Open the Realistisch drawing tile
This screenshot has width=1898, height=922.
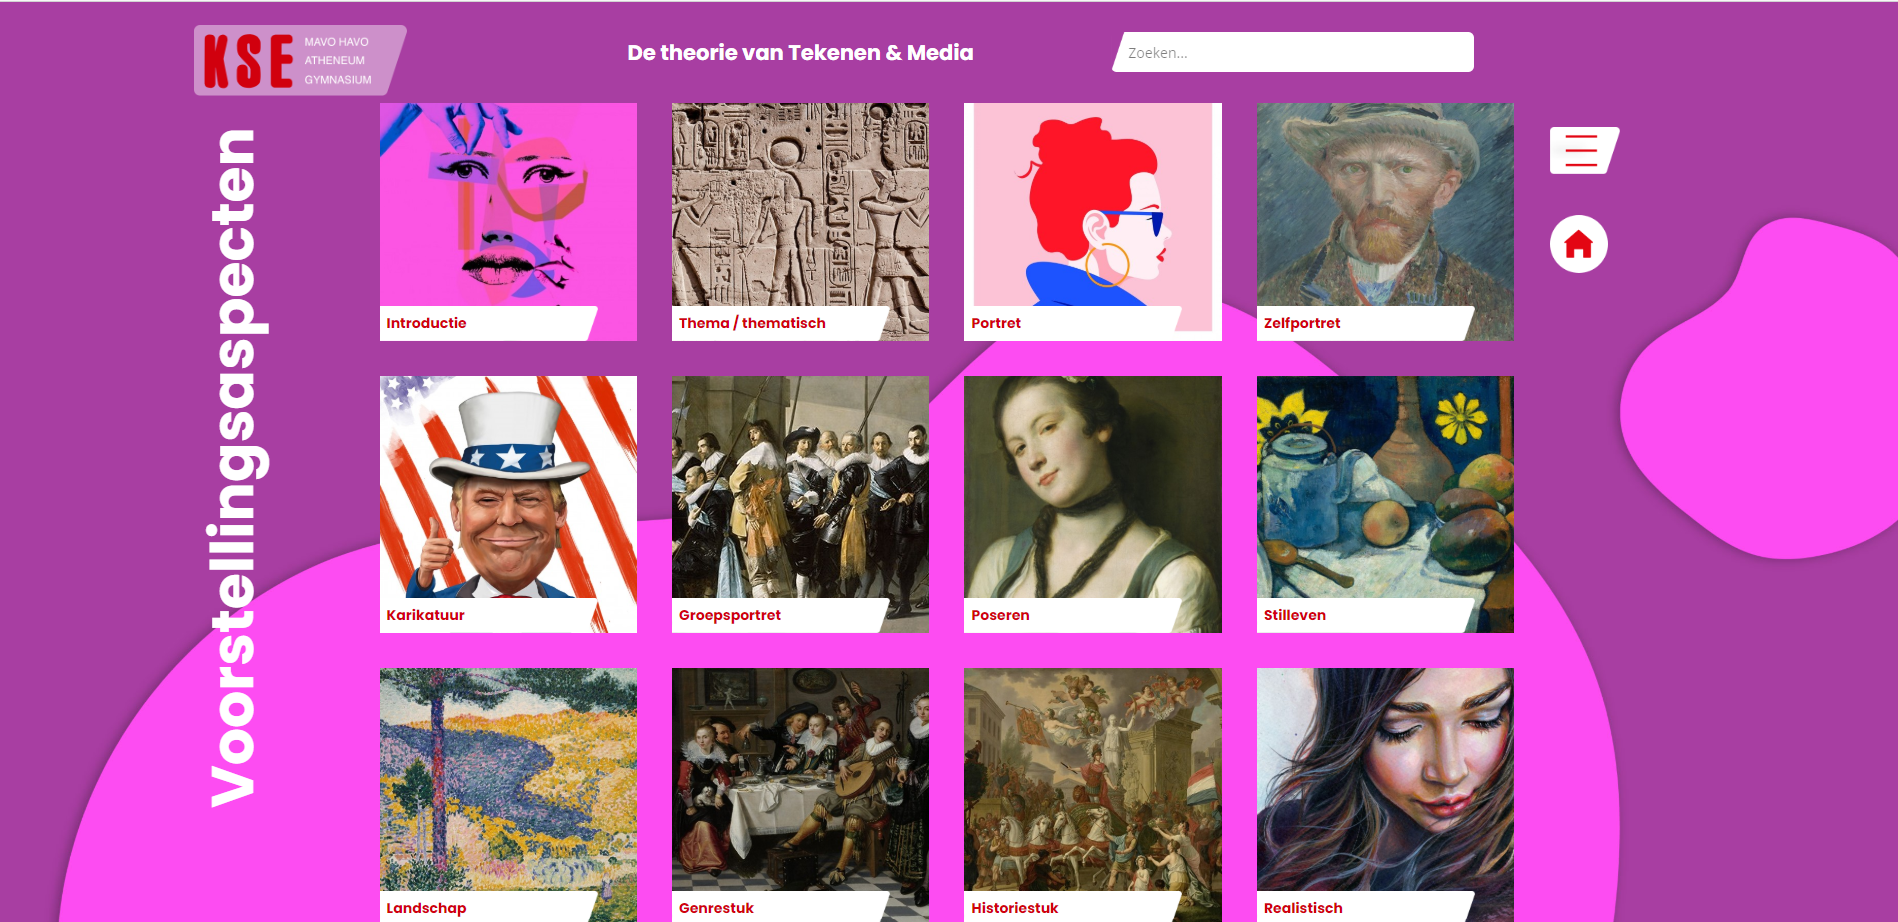(x=1385, y=795)
